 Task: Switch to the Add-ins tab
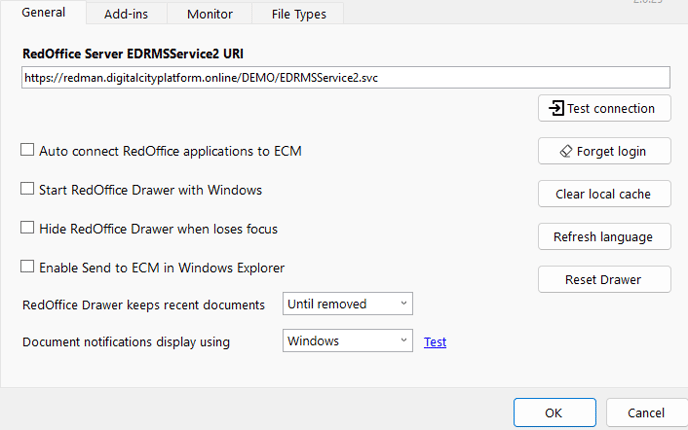(x=126, y=14)
